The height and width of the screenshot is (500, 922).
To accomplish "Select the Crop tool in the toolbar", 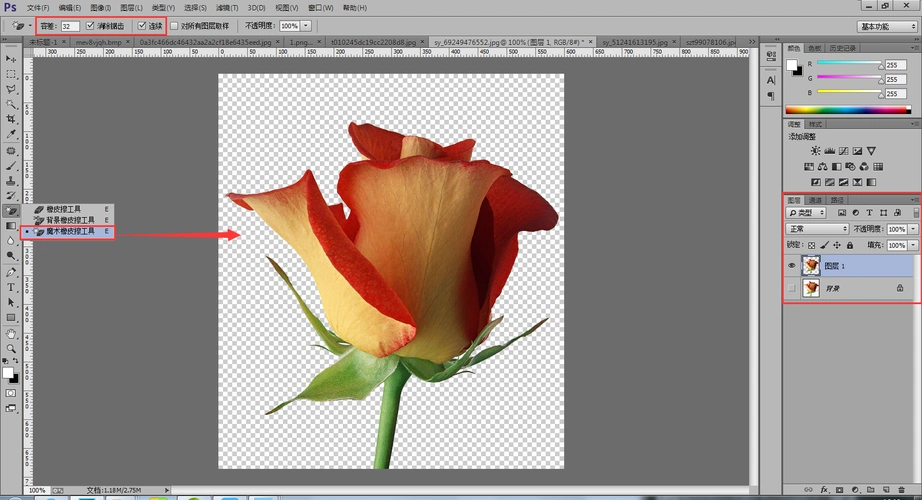I will (x=11, y=119).
